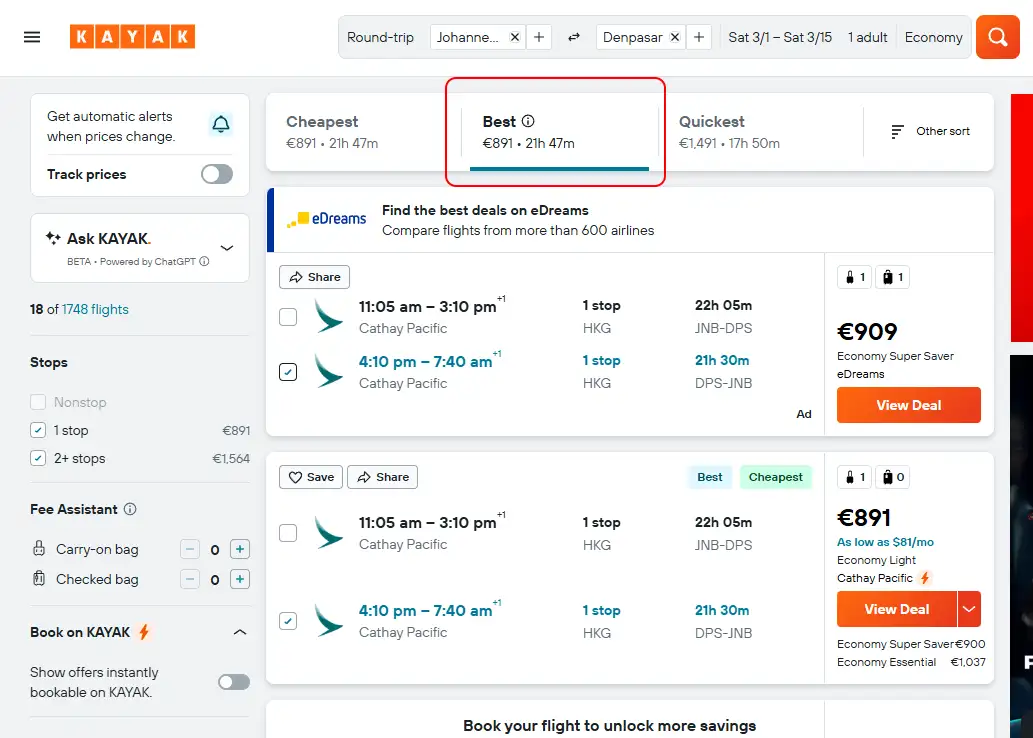Open the Round-trip dropdown

point(380,37)
